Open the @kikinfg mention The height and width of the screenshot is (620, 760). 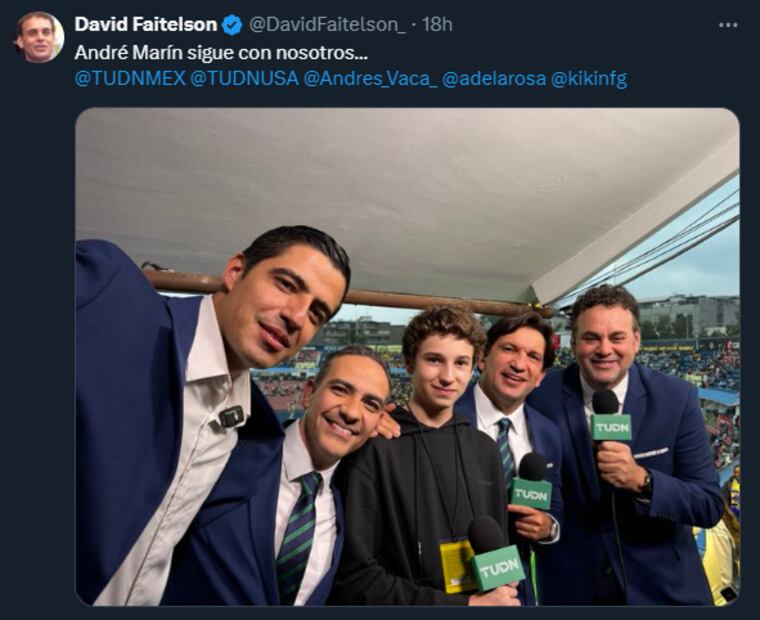589,79
